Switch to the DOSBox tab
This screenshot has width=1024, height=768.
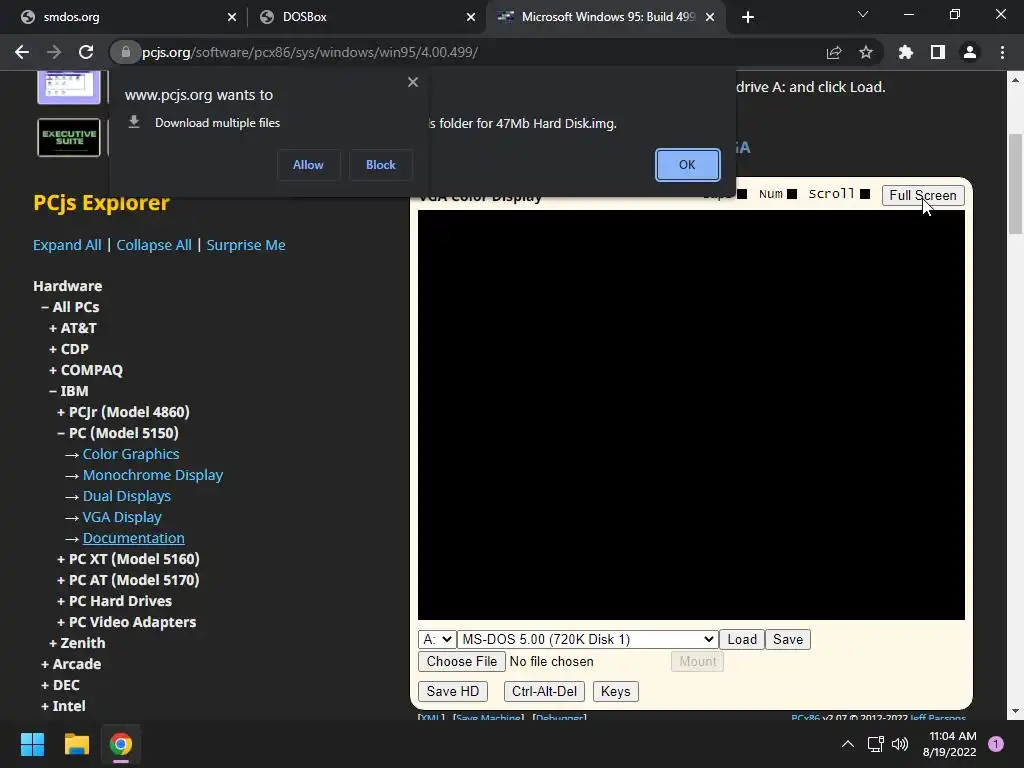click(367, 17)
